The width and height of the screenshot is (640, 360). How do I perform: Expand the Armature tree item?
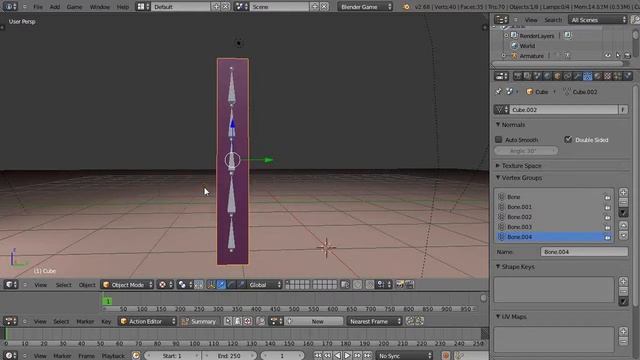point(504,56)
